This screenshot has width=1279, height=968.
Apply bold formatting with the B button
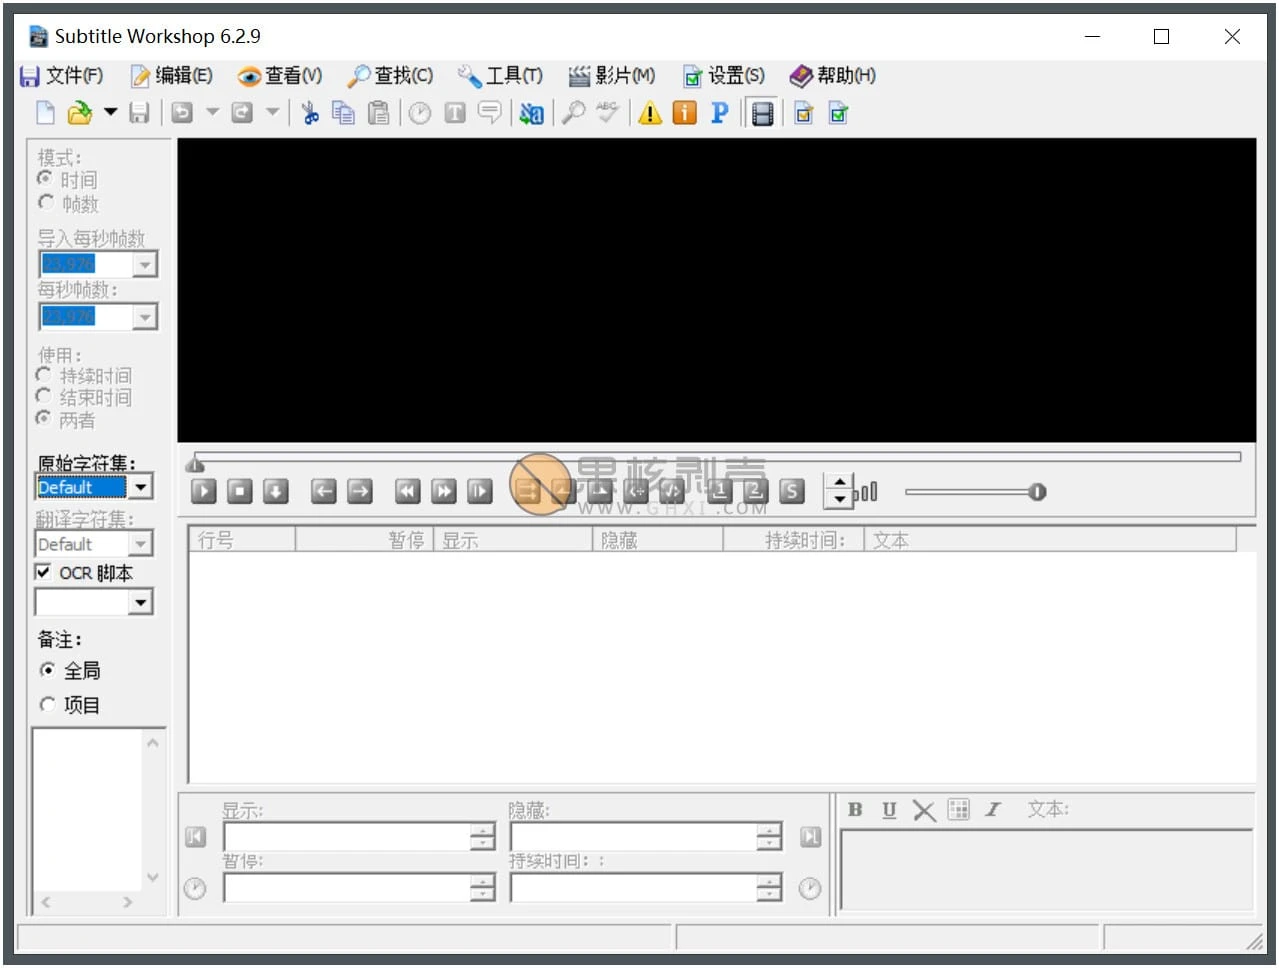[x=854, y=810]
